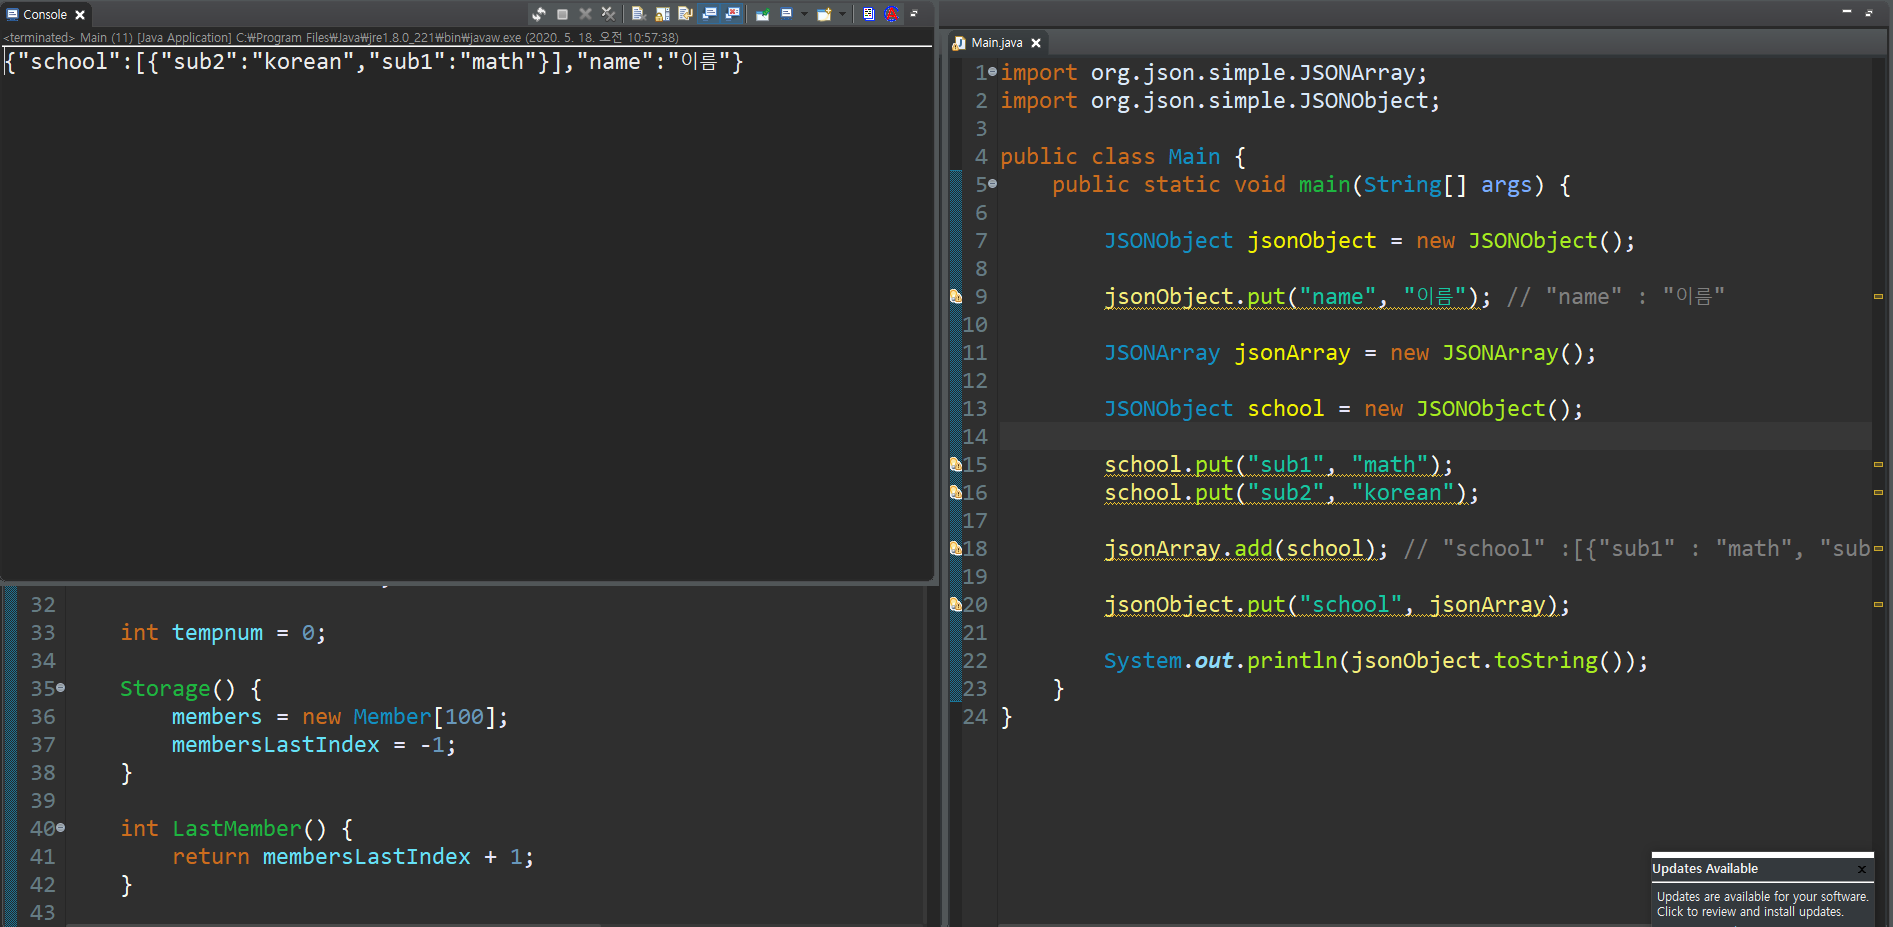
Task: Relaunch the program from the Console toolbar
Action: (x=539, y=14)
